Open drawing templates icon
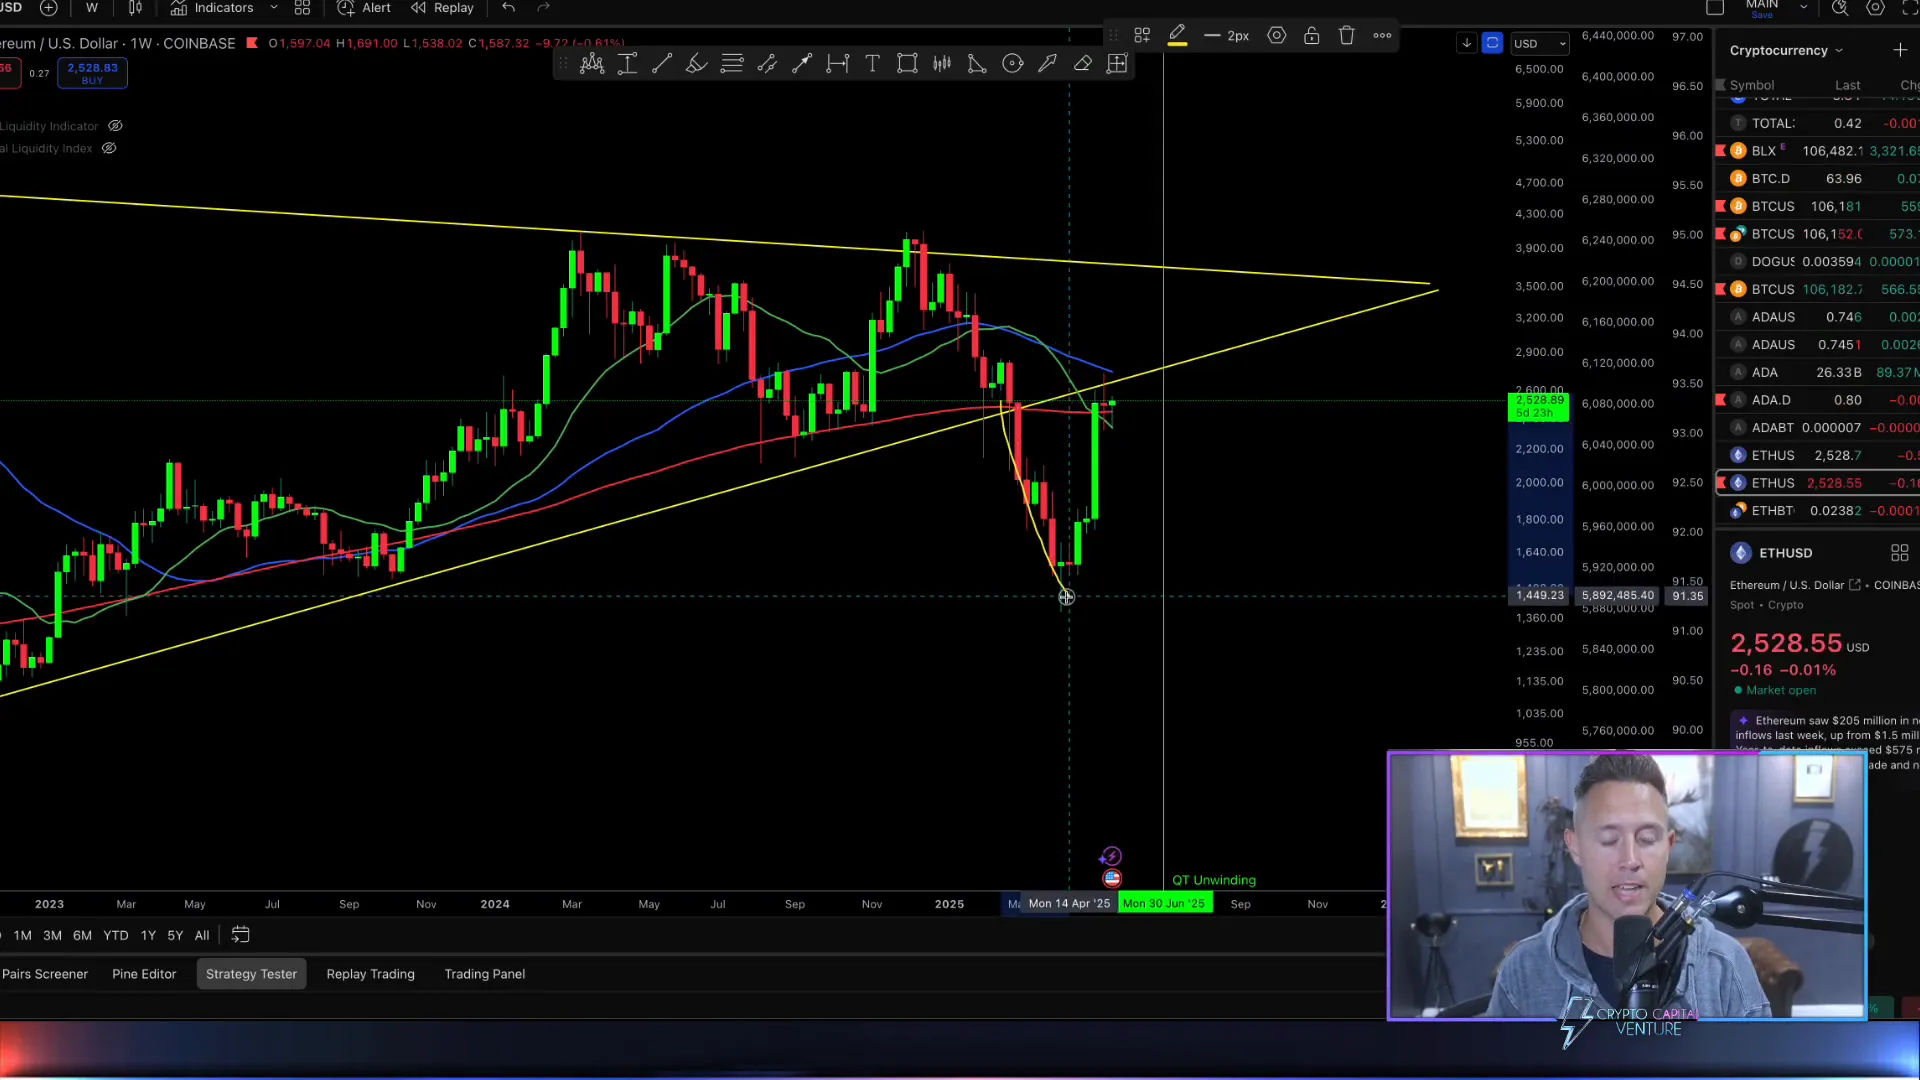 coord(1142,35)
